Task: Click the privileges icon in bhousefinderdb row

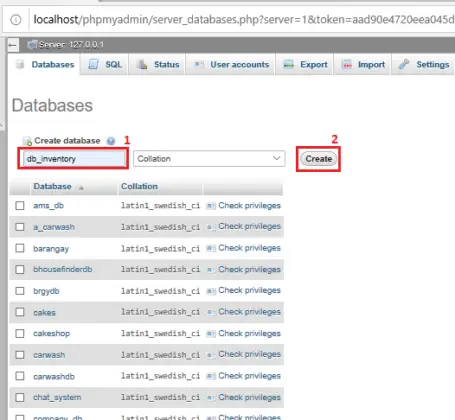Action: [211, 270]
